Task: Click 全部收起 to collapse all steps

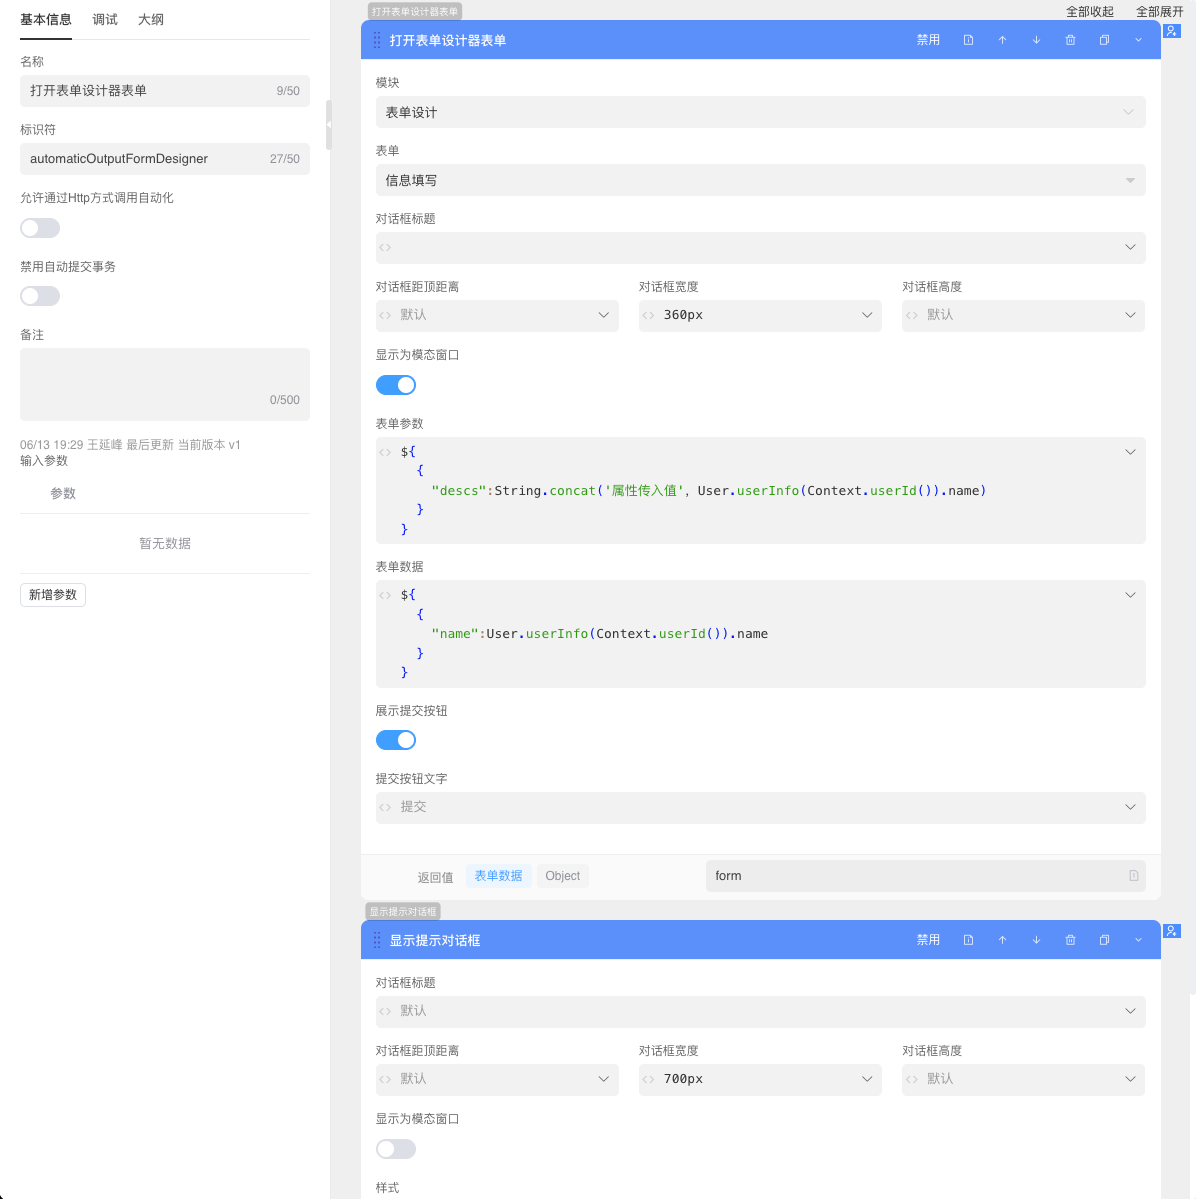Action: pyautogui.click(x=1089, y=12)
